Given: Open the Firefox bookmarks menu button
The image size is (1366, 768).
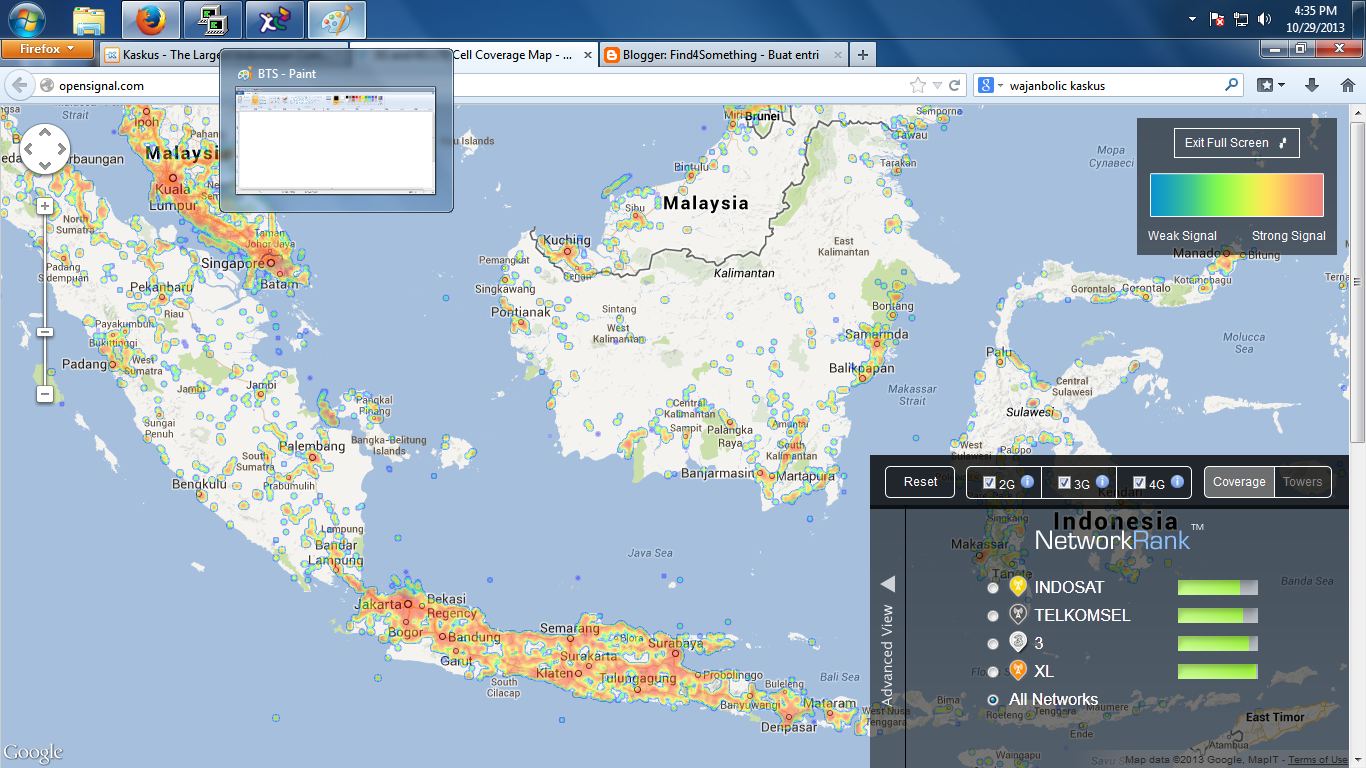Looking at the screenshot, I should [x=1271, y=86].
